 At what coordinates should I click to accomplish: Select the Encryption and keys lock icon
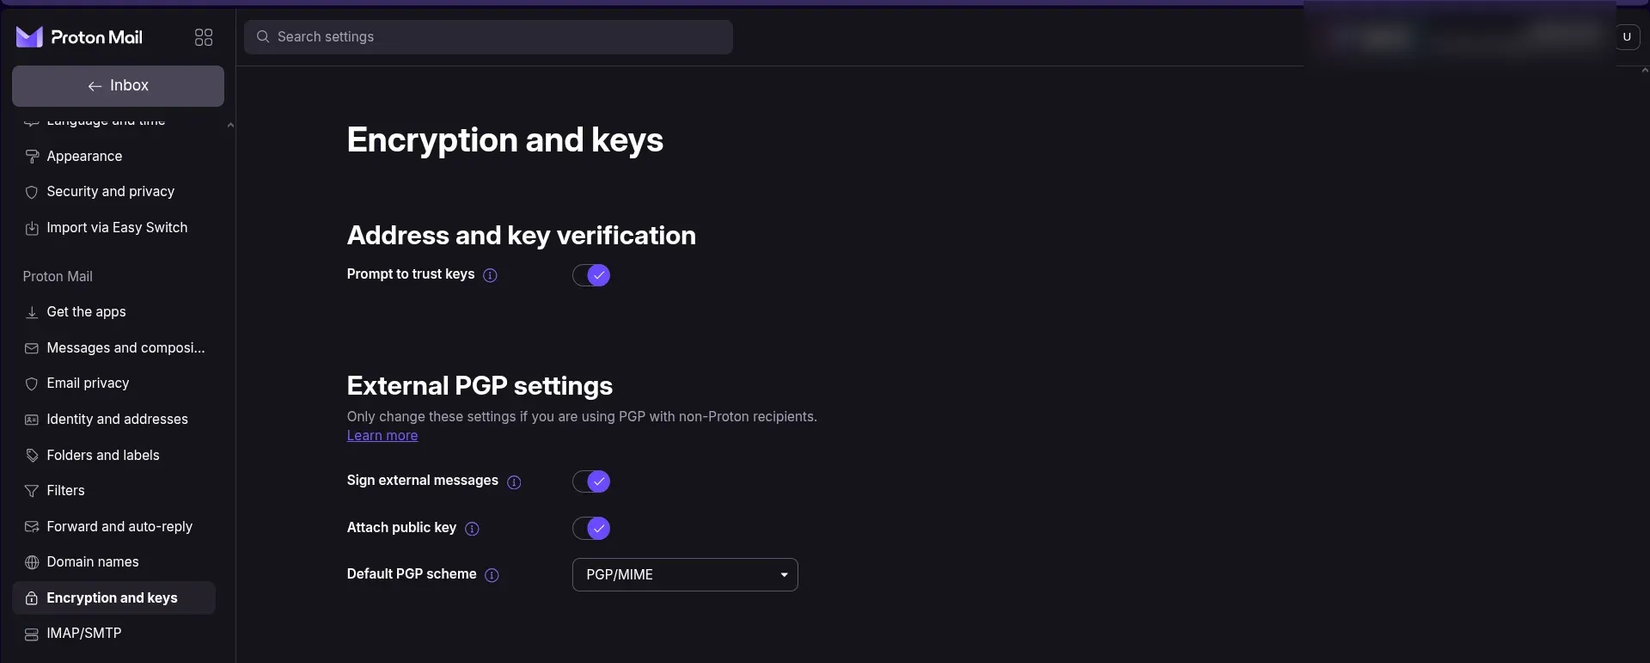click(x=30, y=597)
